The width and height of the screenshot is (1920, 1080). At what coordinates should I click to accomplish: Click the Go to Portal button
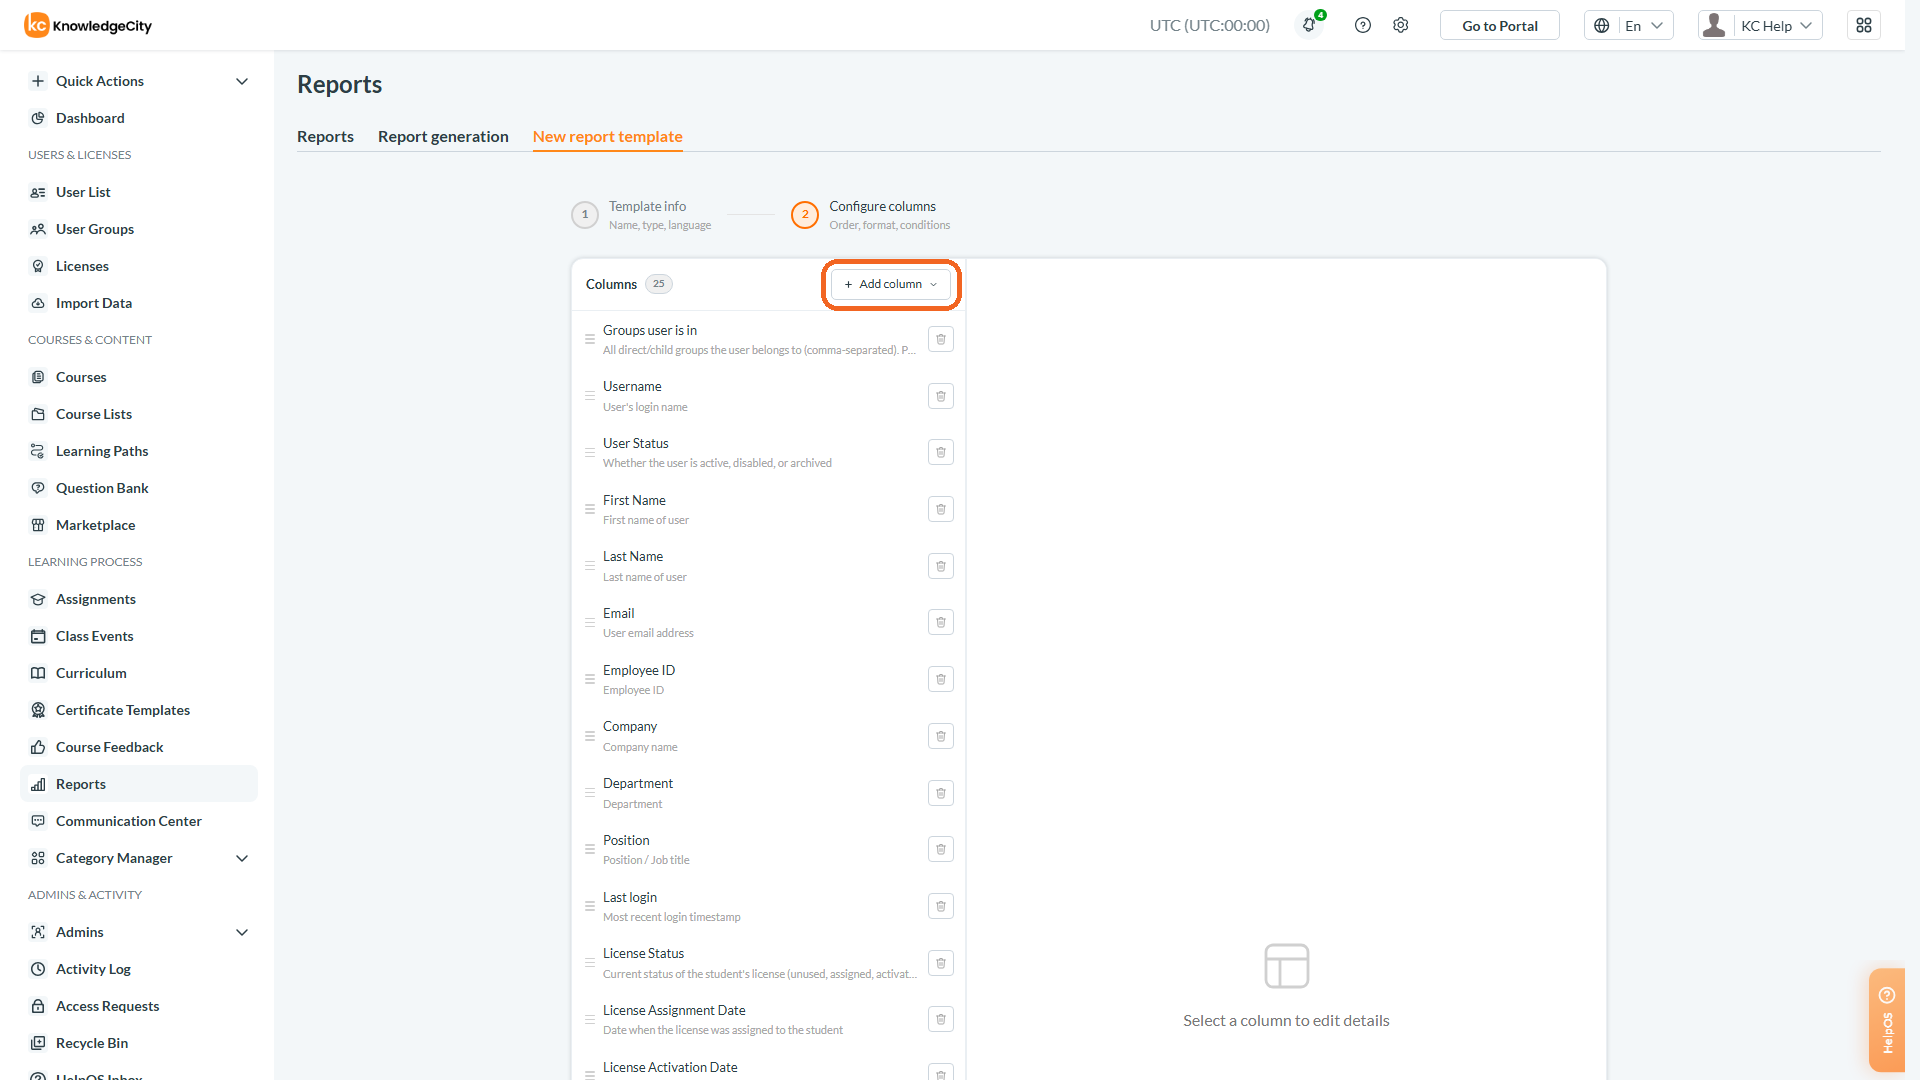[1499, 25]
